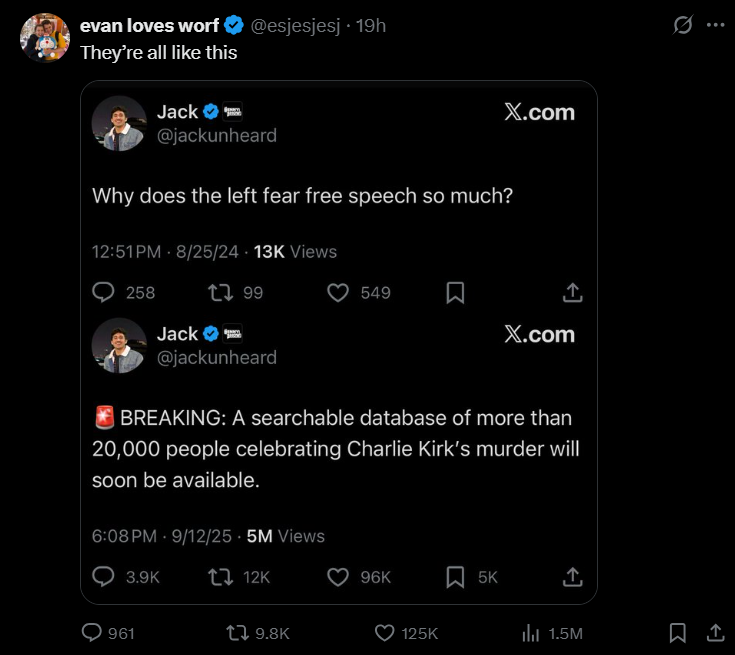735x655 pixels.
Task: Click the bookmark icon showing 5K
Action: [x=455, y=577]
